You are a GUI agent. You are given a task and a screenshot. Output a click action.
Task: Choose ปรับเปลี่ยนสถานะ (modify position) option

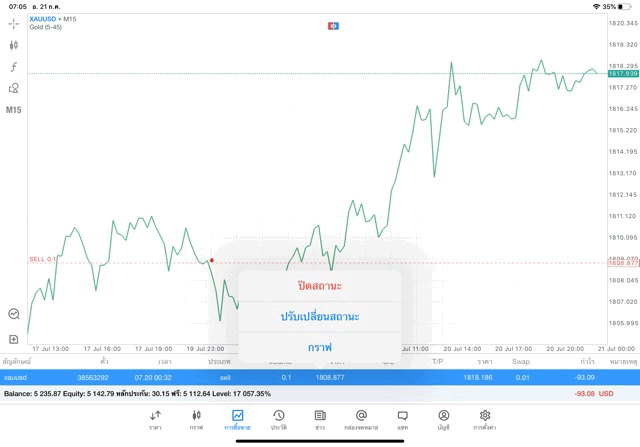[320, 316]
